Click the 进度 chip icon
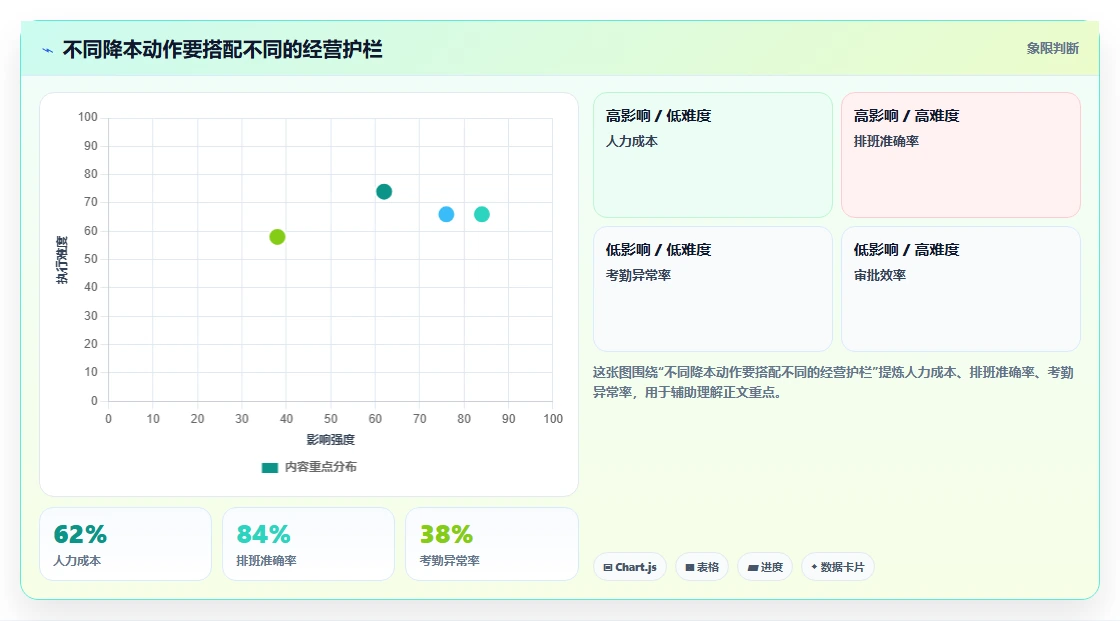This screenshot has height=621, width=1120. [x=753, y=567]
